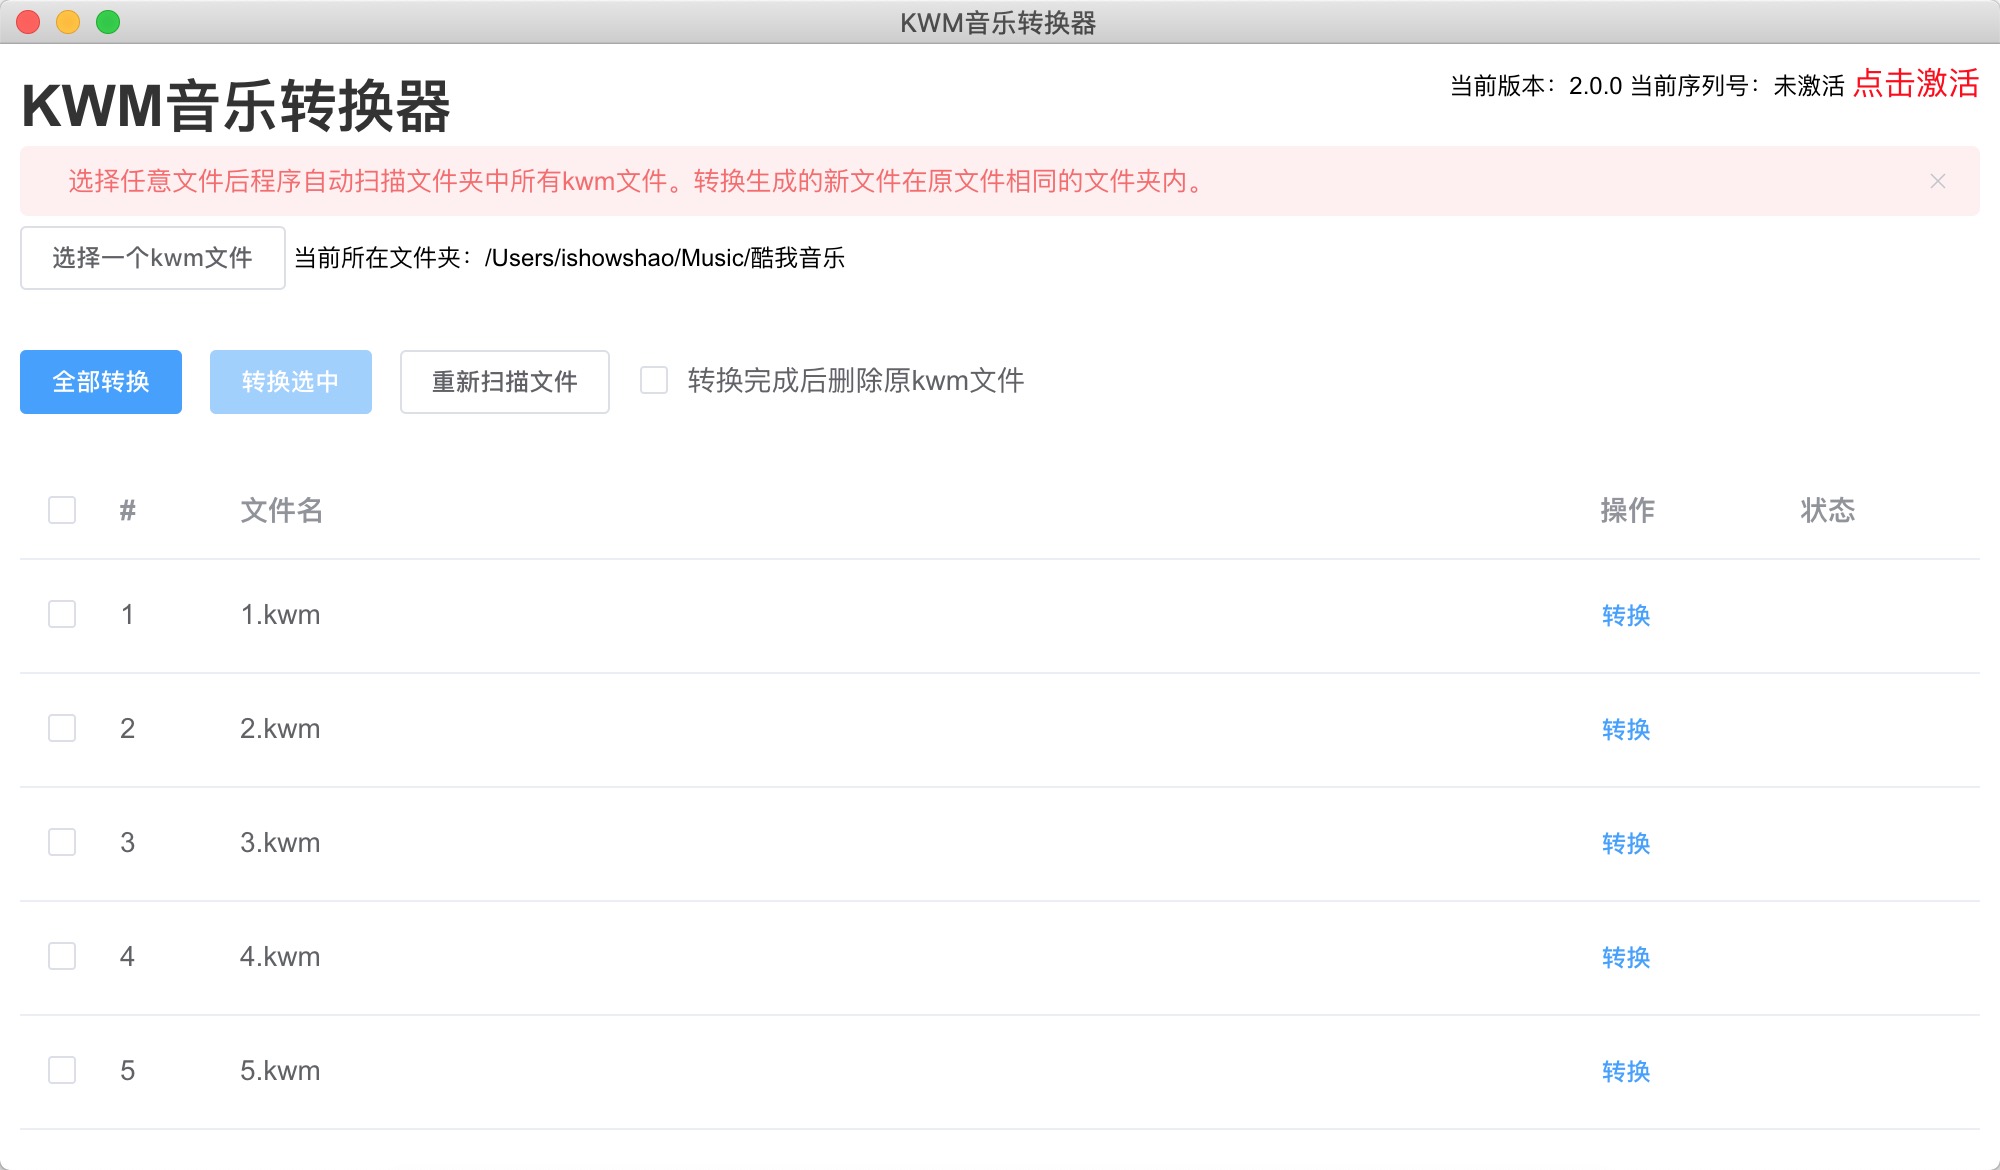Click 转换 for 2.kwm

coord(1625,729)
